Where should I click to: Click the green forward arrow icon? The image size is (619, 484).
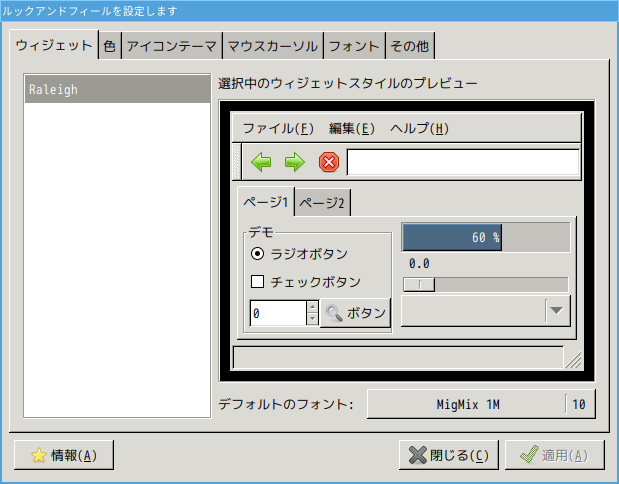point(295,162)
